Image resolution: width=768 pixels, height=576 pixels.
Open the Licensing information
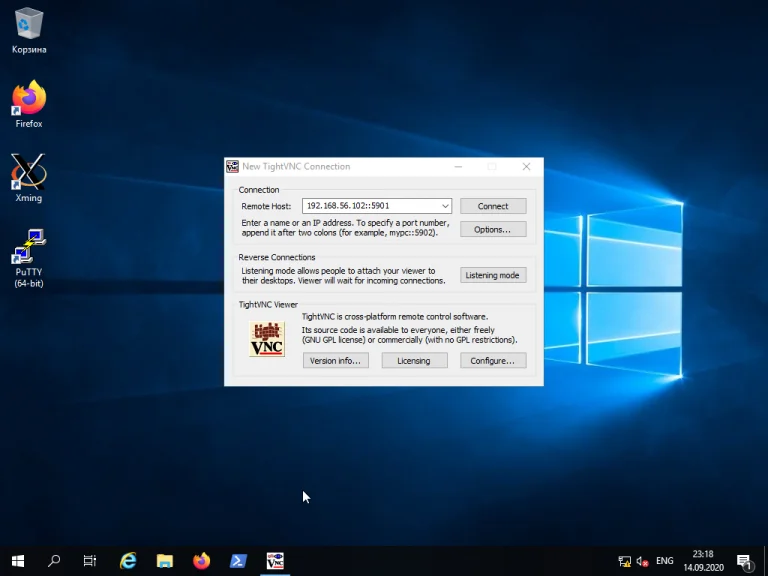pos(414,361)
